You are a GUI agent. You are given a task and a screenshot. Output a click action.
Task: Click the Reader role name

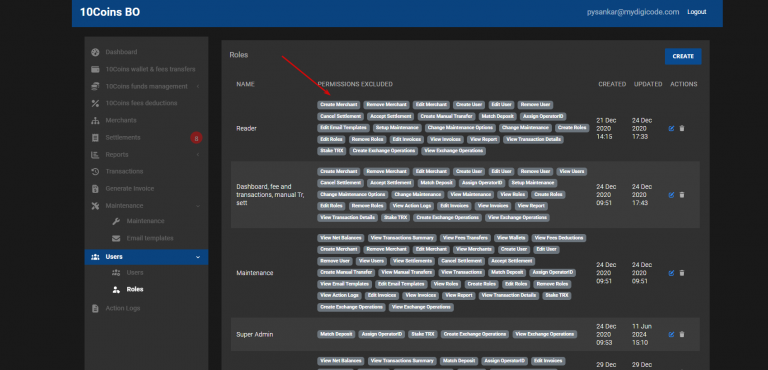point(246,128)
